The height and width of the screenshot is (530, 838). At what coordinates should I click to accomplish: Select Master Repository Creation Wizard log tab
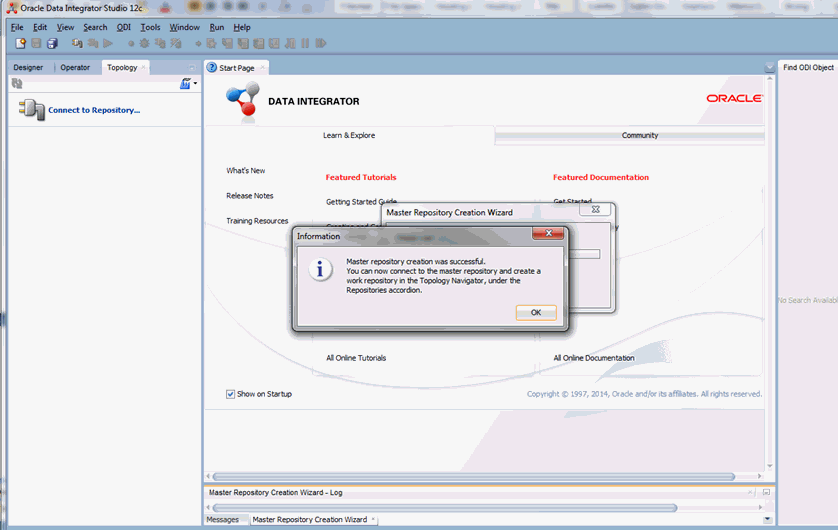coord(309,519)
